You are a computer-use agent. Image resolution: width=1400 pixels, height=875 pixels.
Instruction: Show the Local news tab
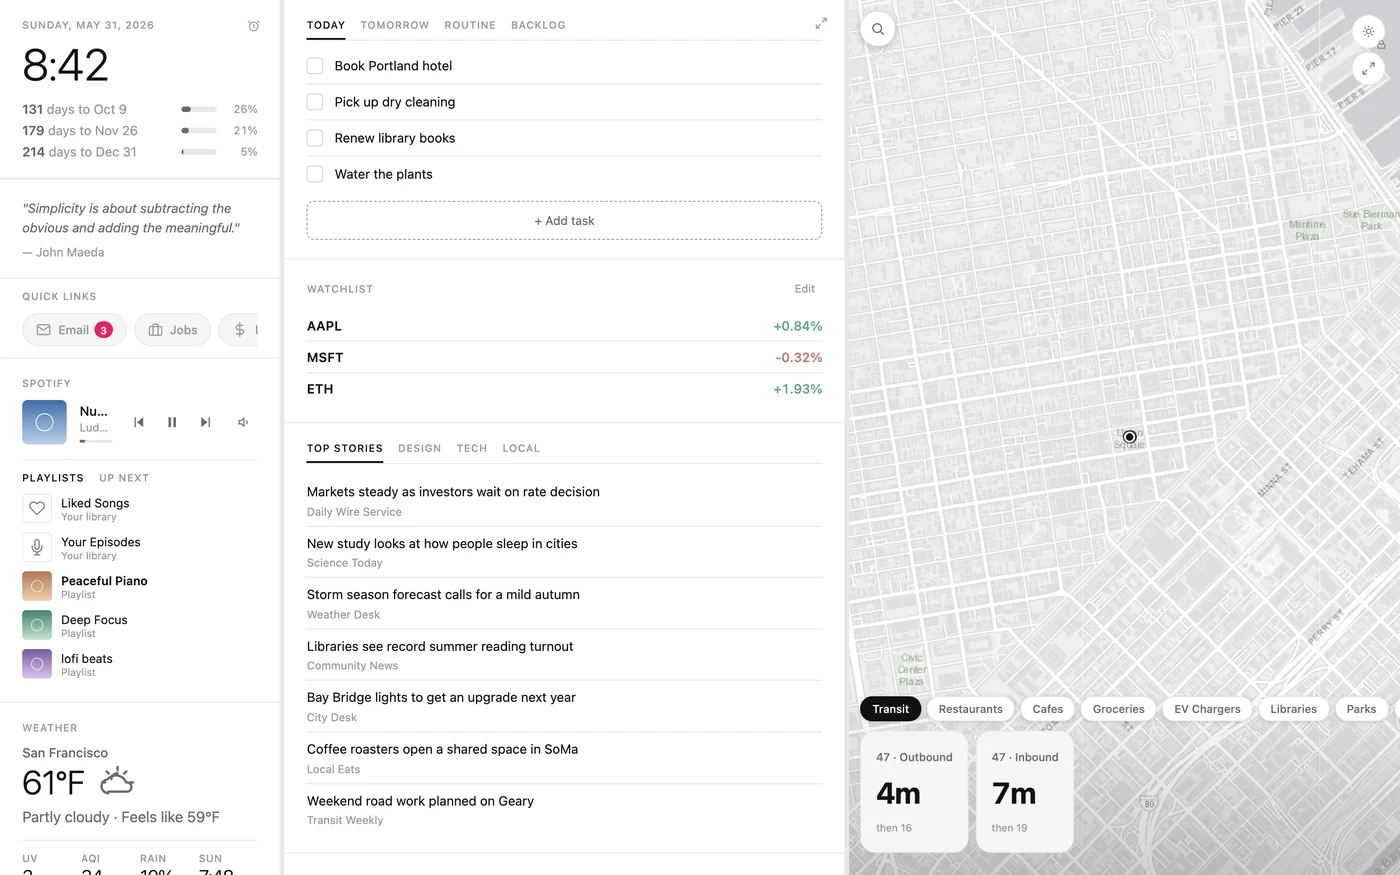[521, 449]
